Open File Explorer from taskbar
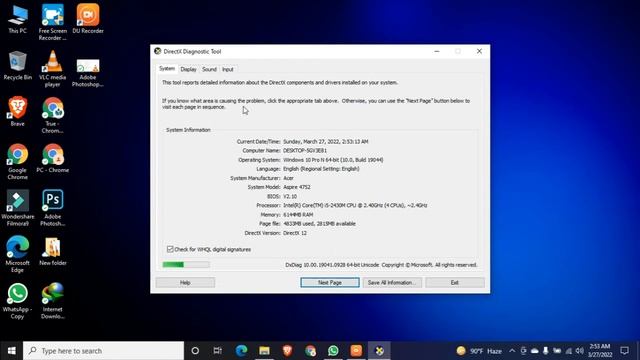Viewport: 640px width, 360px height. pos(264,351)
